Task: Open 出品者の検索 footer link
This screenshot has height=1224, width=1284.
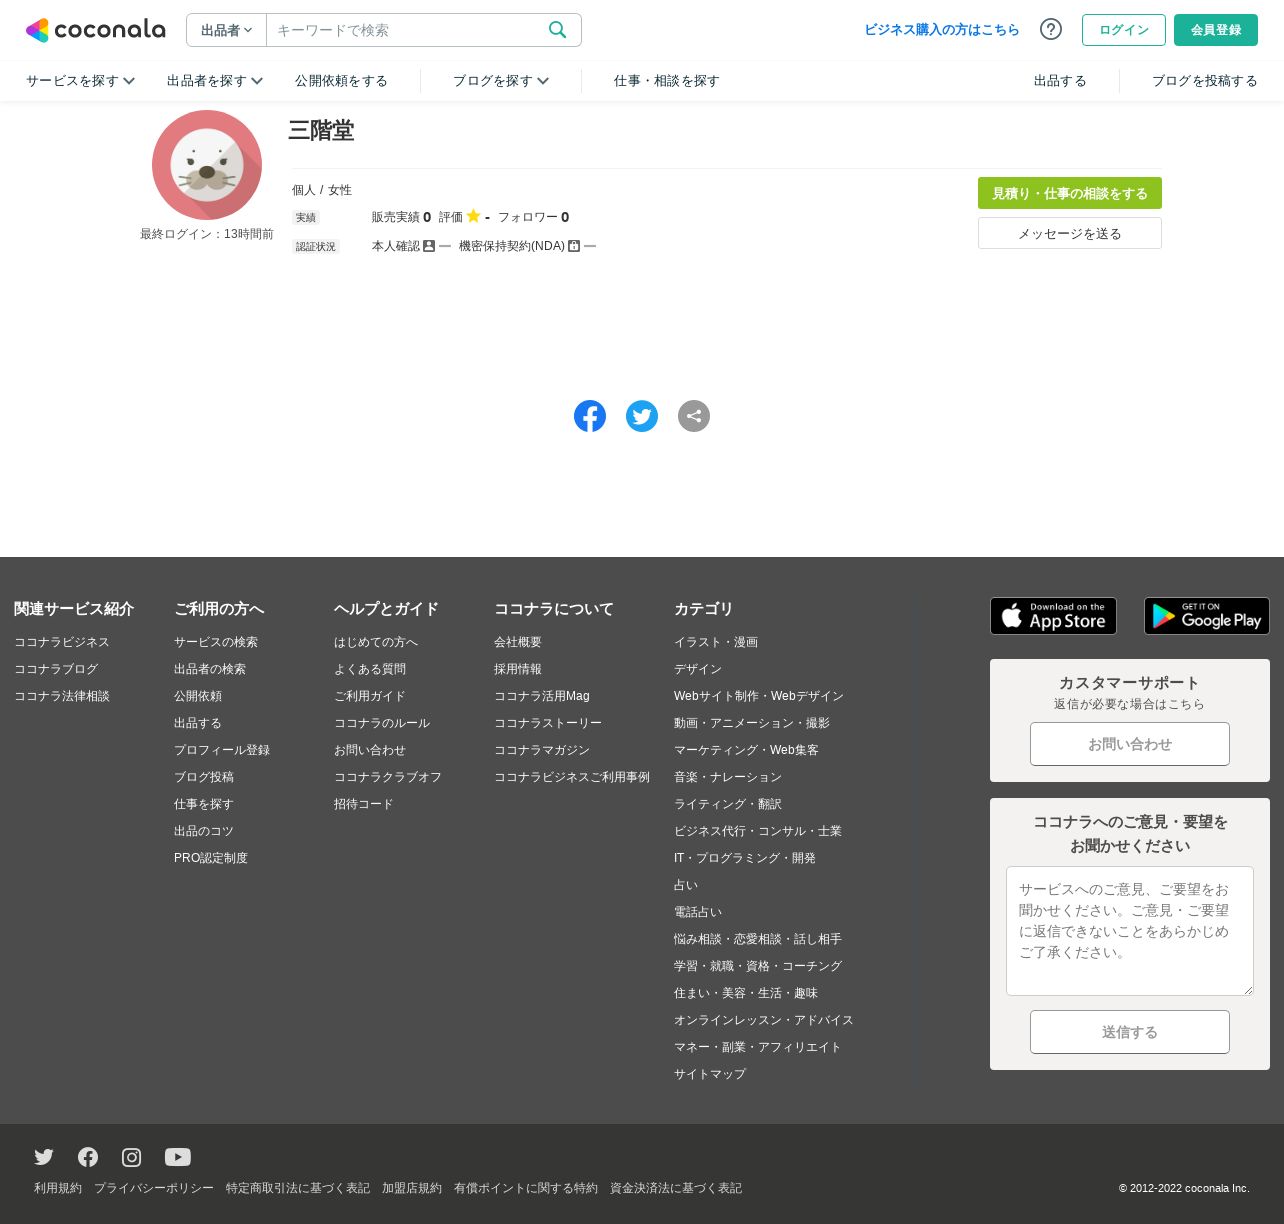Action: (210, 669)
